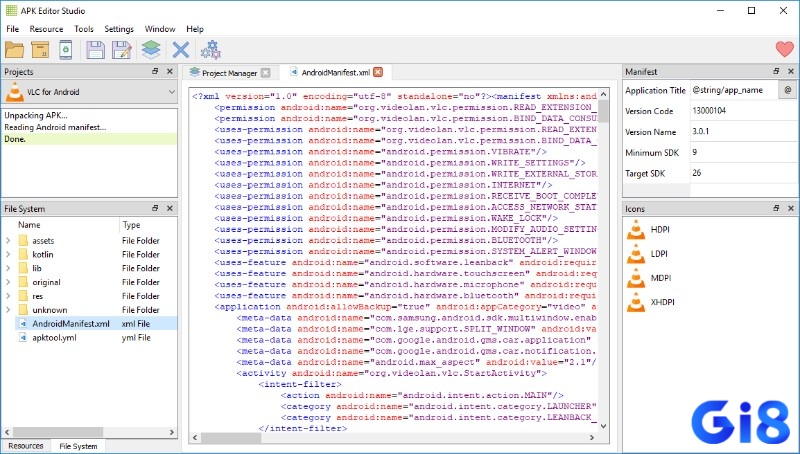Screen dimensions: 800x454
Task: Click the @ button beside Application Title
Action: [788, 90]
